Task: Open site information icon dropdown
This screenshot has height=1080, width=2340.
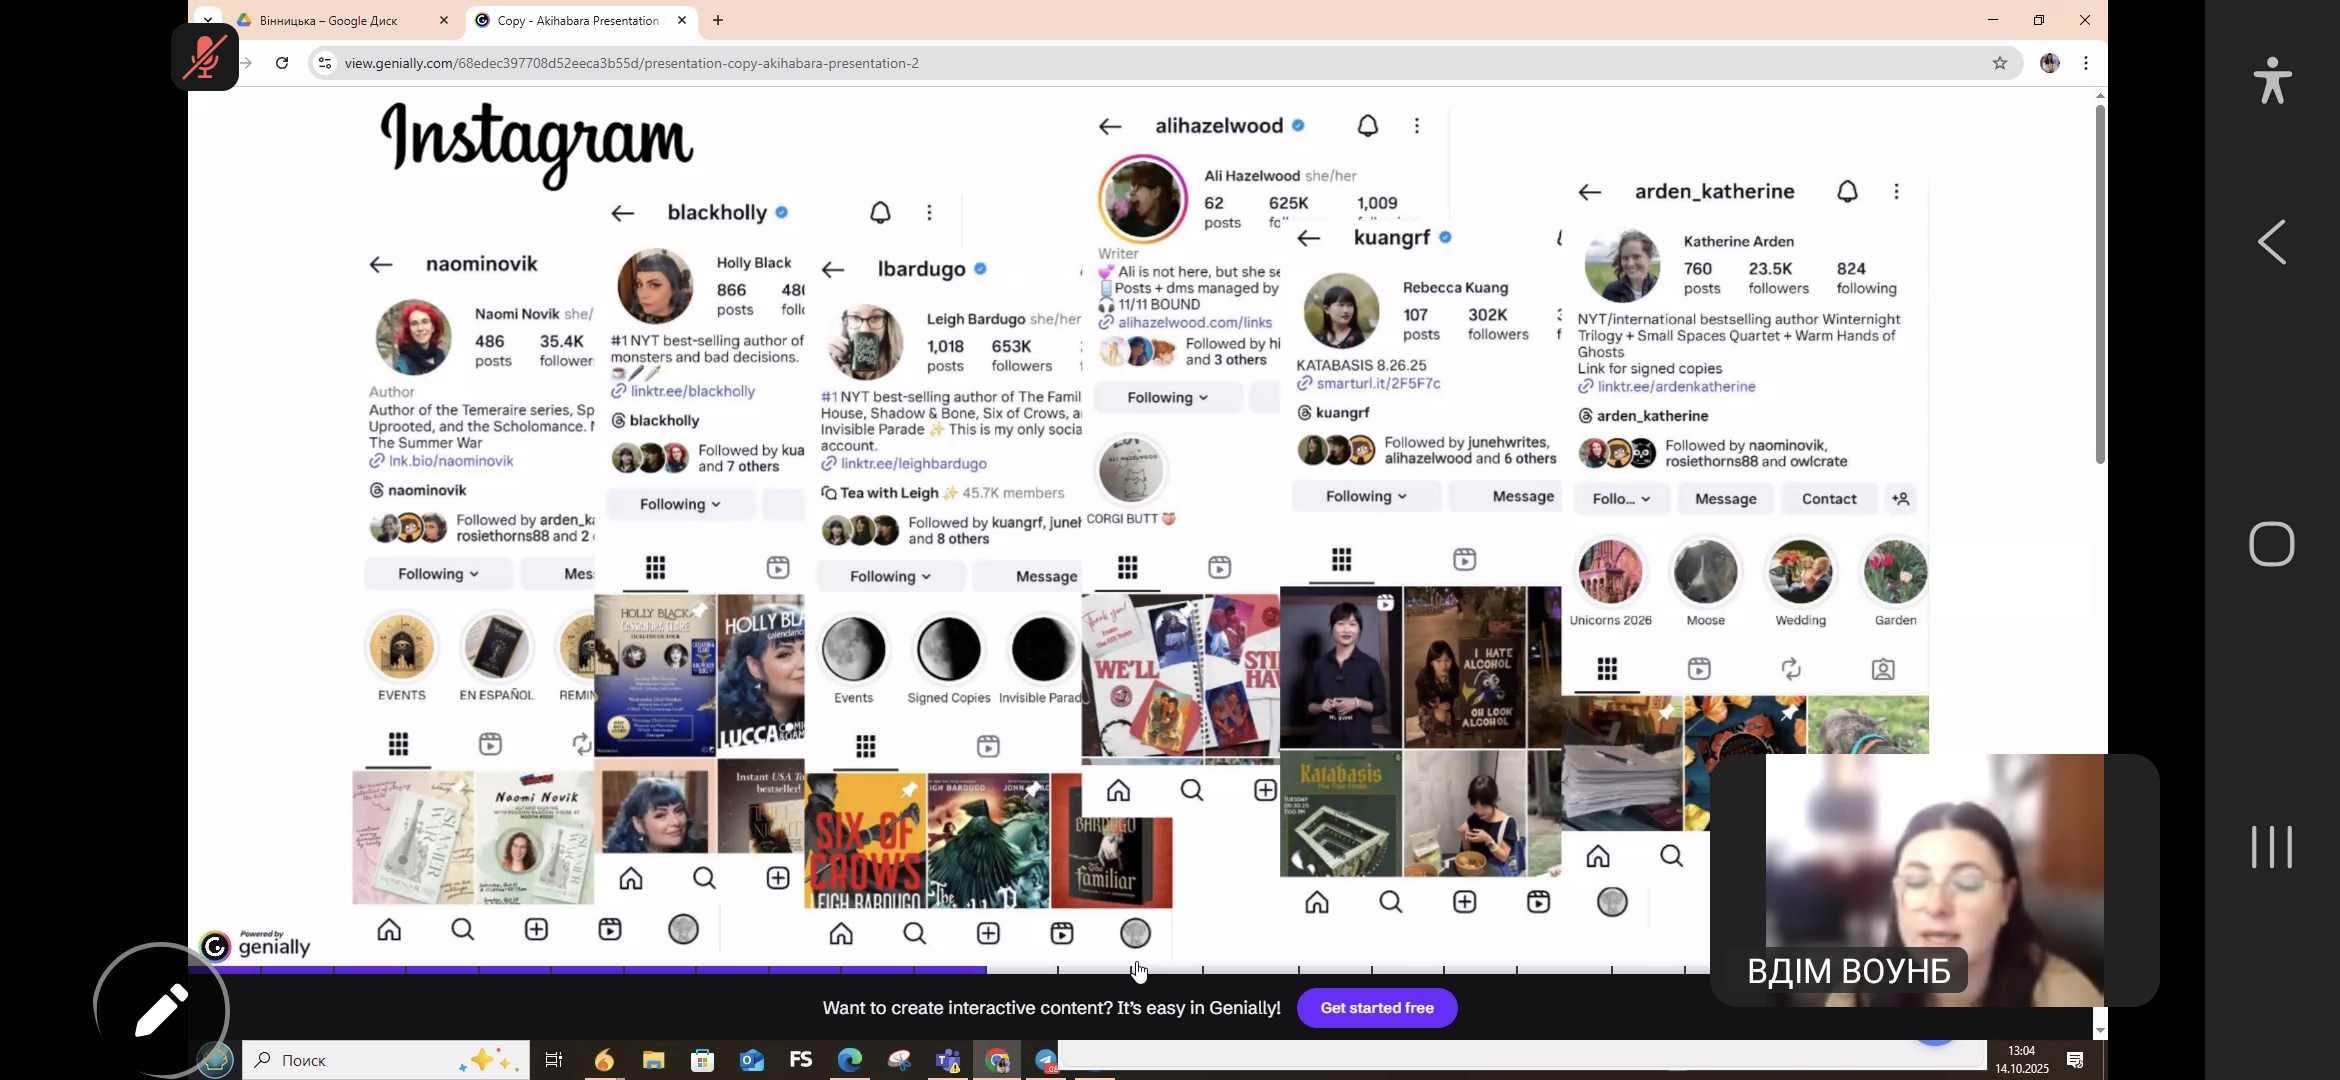Action: click(x=324, y=63)
